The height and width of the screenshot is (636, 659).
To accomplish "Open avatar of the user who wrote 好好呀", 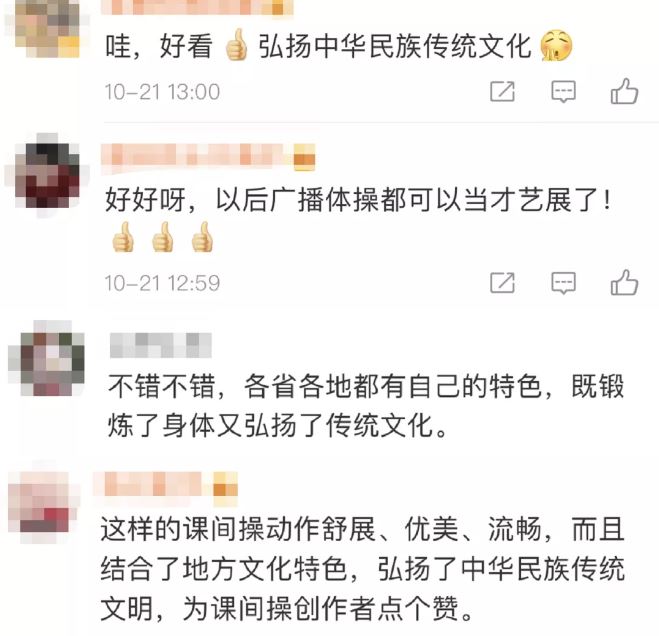I will (47, 175).
